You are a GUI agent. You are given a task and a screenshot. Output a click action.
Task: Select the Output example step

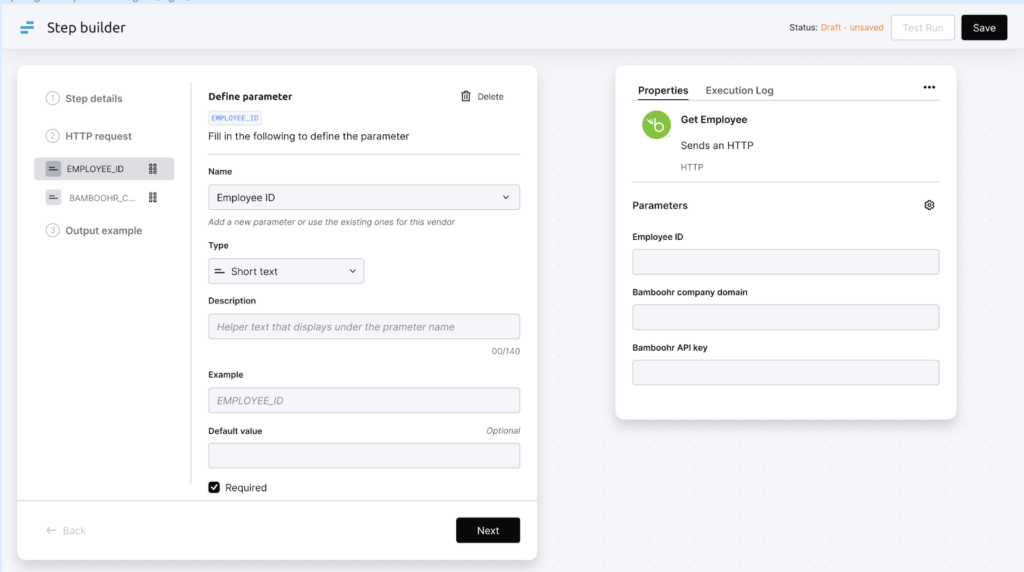[x=103, y=231]
